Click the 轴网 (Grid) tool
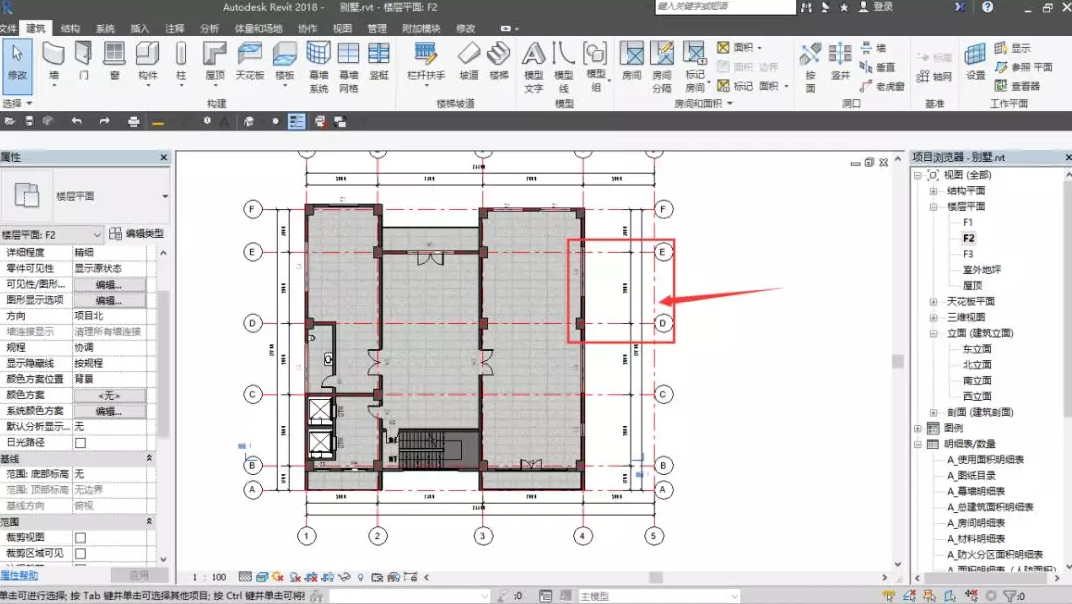Screen dimensions: 1072x604 (934, 76)
